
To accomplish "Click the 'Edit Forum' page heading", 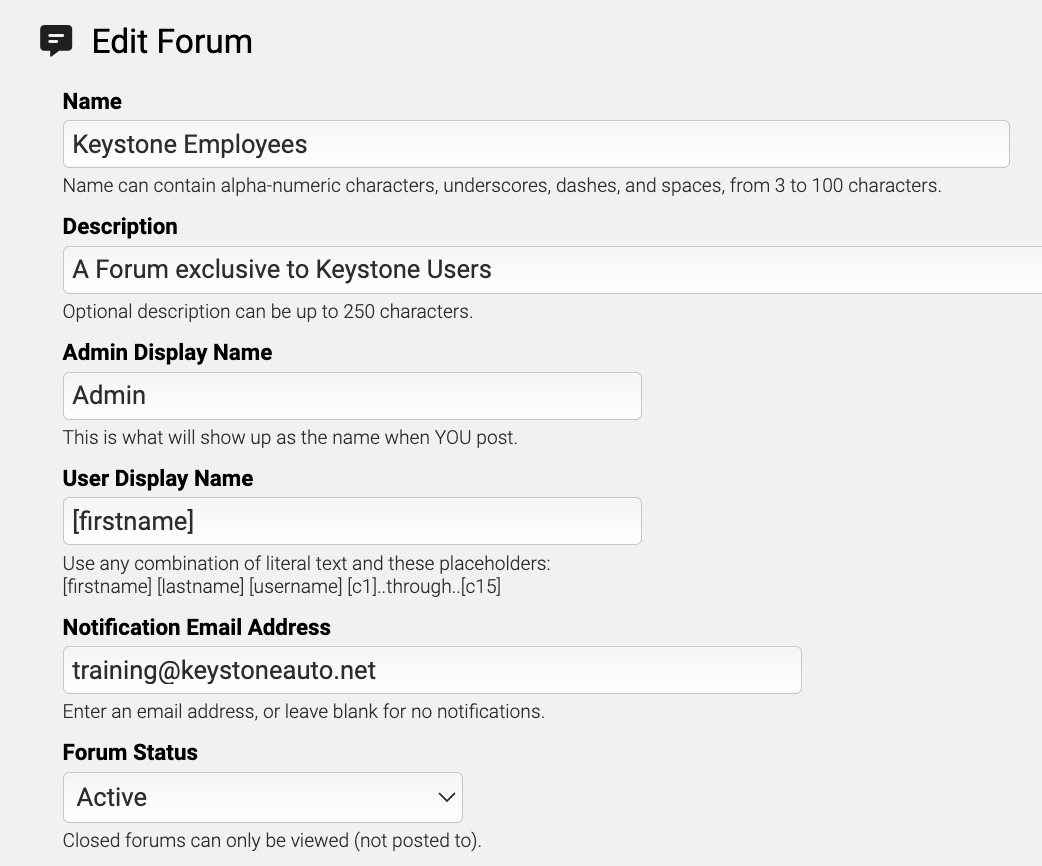I will pyautogui.click(x=172, y=41).
